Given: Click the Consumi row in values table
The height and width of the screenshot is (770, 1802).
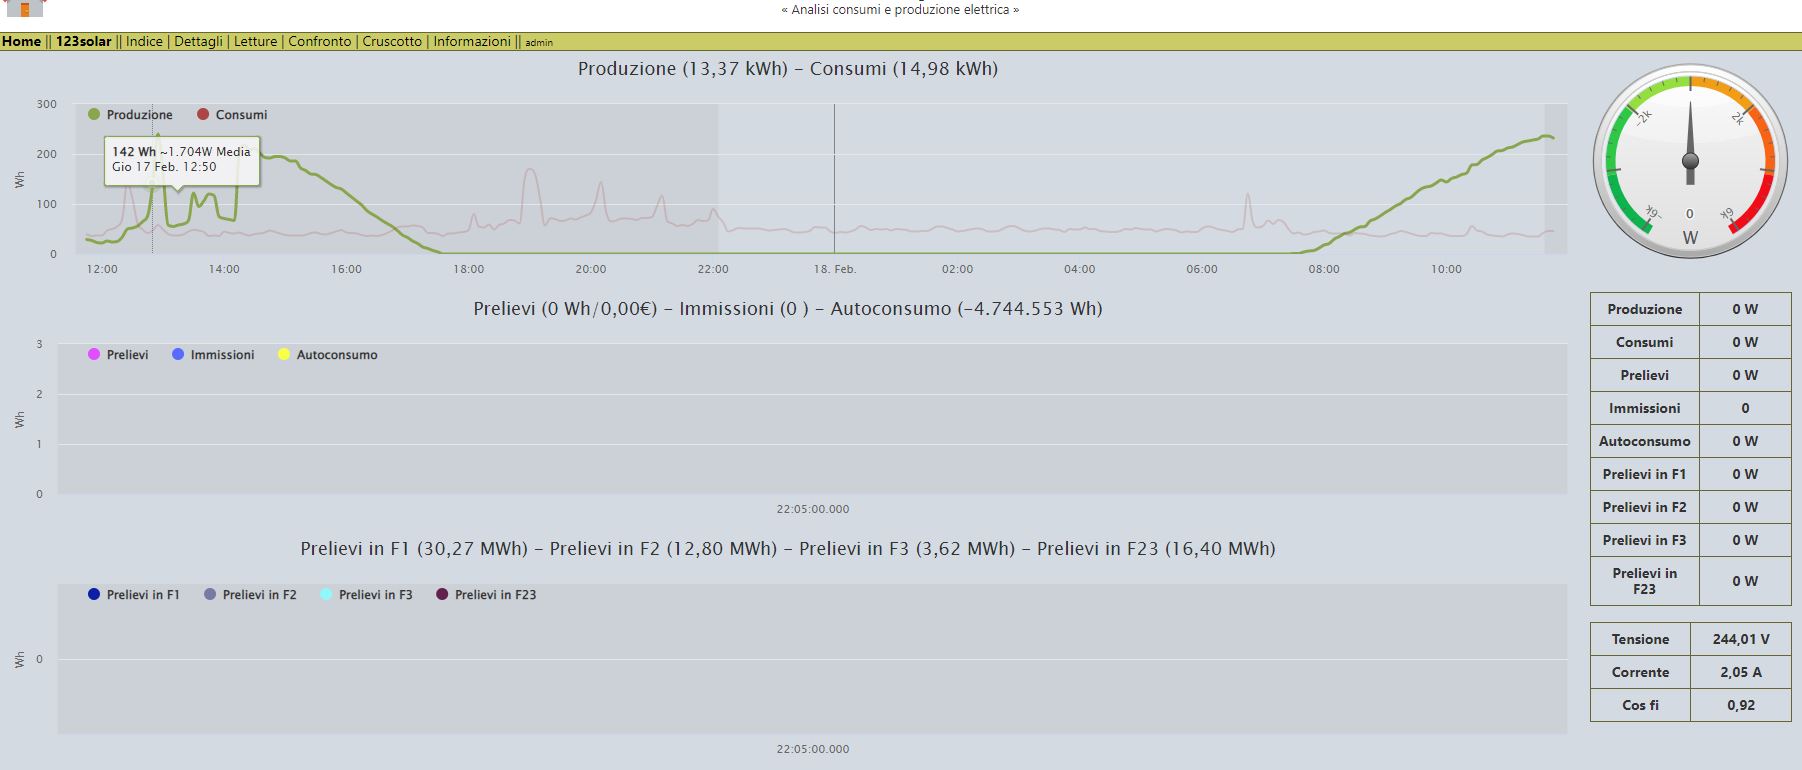Looking at the screenshot, I should coord(1691,342).
